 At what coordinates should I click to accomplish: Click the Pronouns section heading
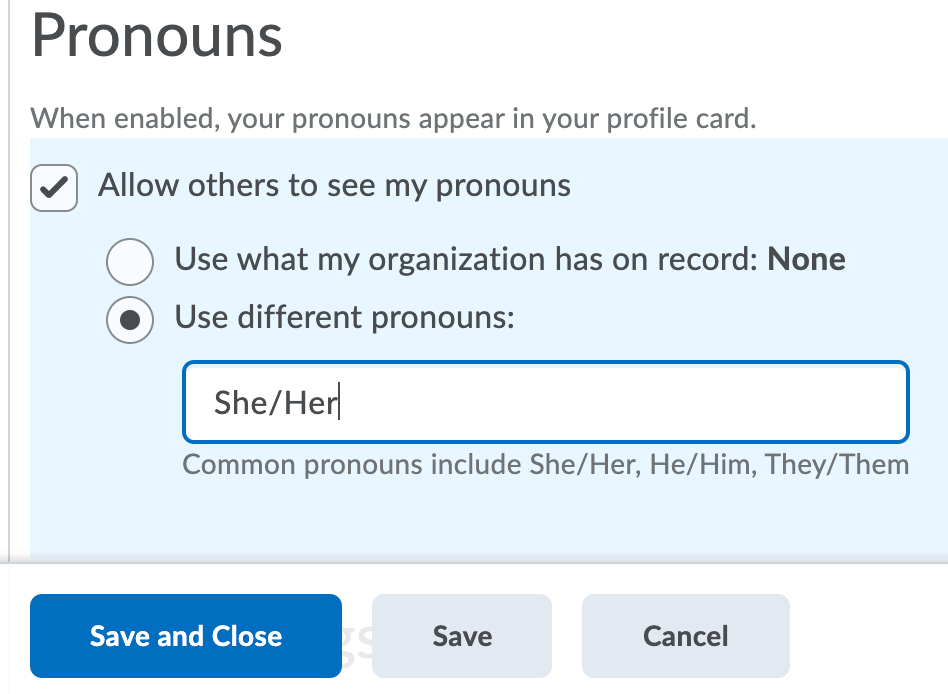point(158,36)
